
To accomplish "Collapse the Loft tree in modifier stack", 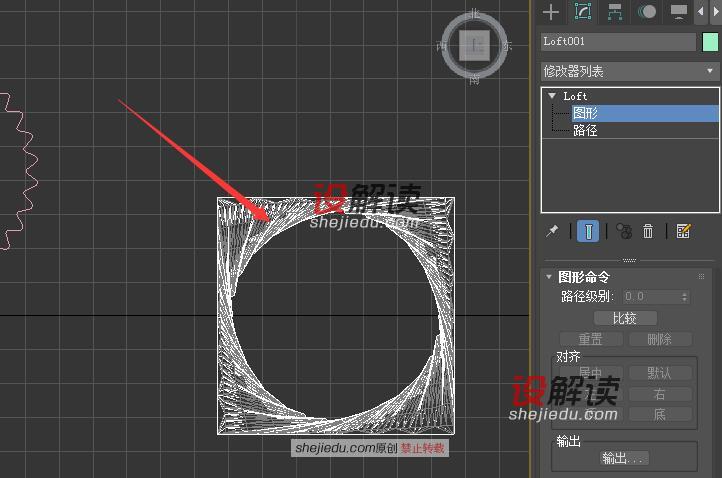I will [552, 96].
